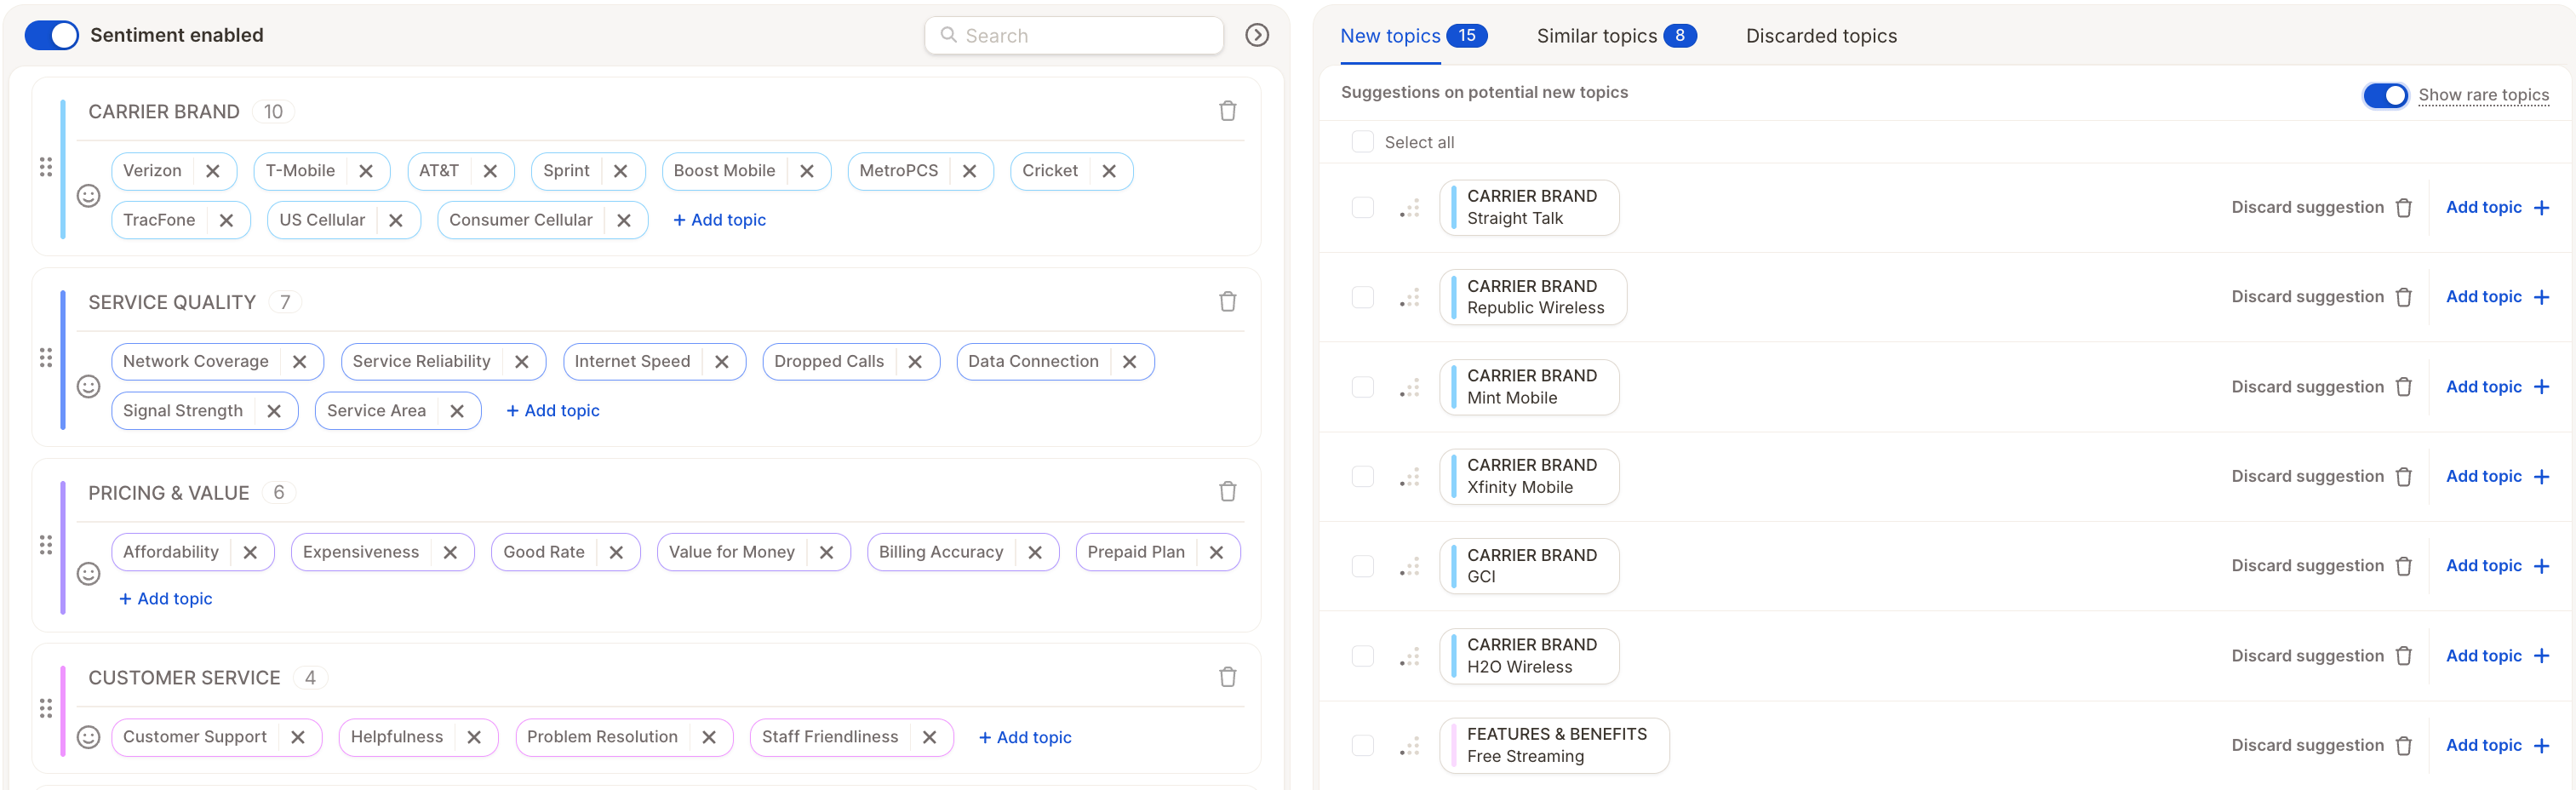Image resolution: width=2576 pixels, height=790 pixels.
Task: Click trash icon for Straight Talk suggestion
Action: pos(2404,208)
